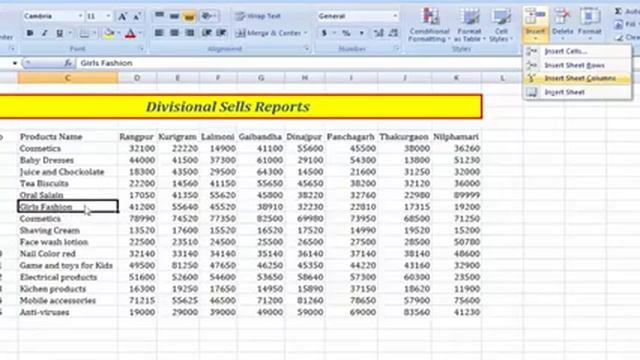Apply the red Font Color
Screen dimensions: 640x360
[130, 33]
